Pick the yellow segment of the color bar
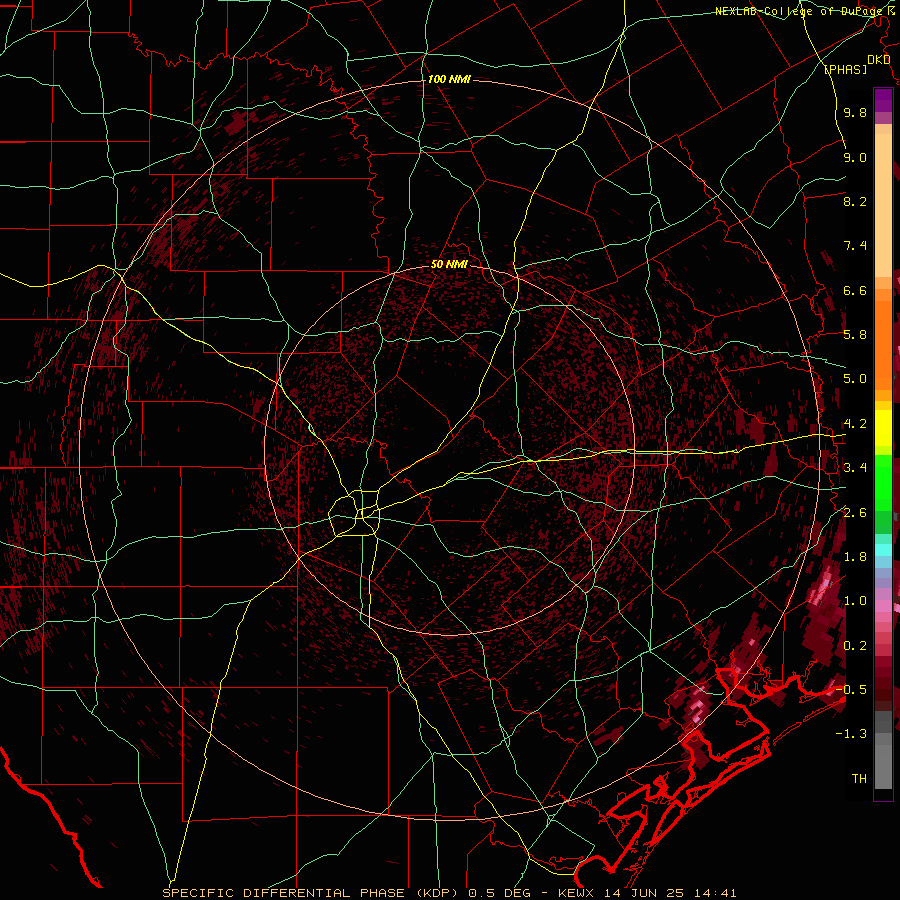This screenshot has width=900, height=900. click(x=883, y=428)
